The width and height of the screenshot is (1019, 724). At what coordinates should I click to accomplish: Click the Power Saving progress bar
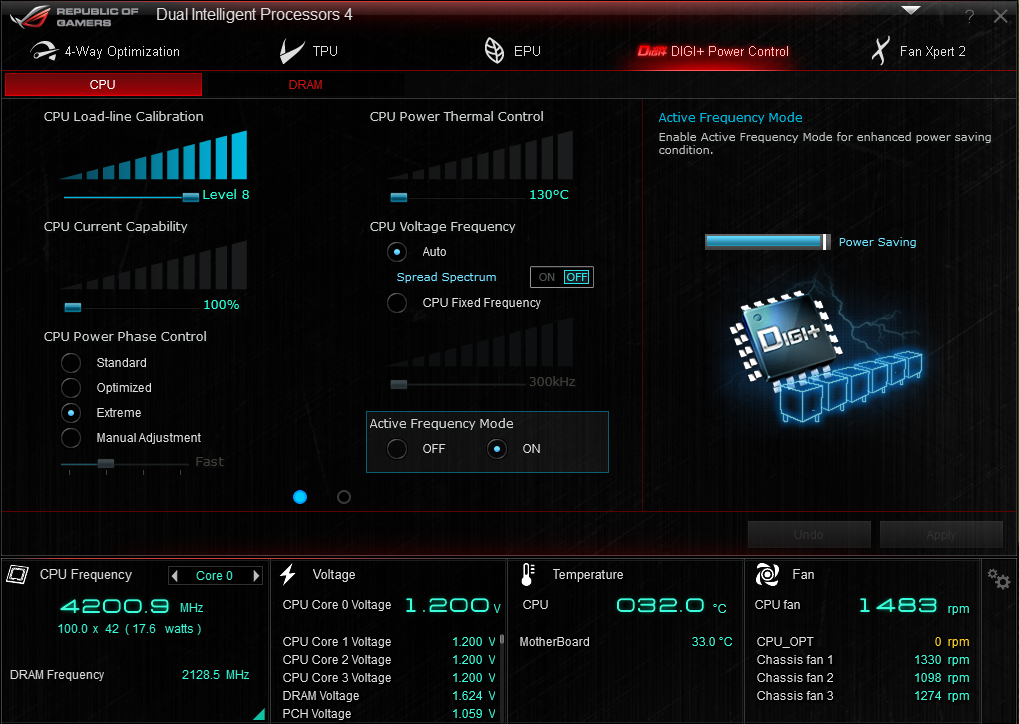pyautogui.click(x=767, y=242)
